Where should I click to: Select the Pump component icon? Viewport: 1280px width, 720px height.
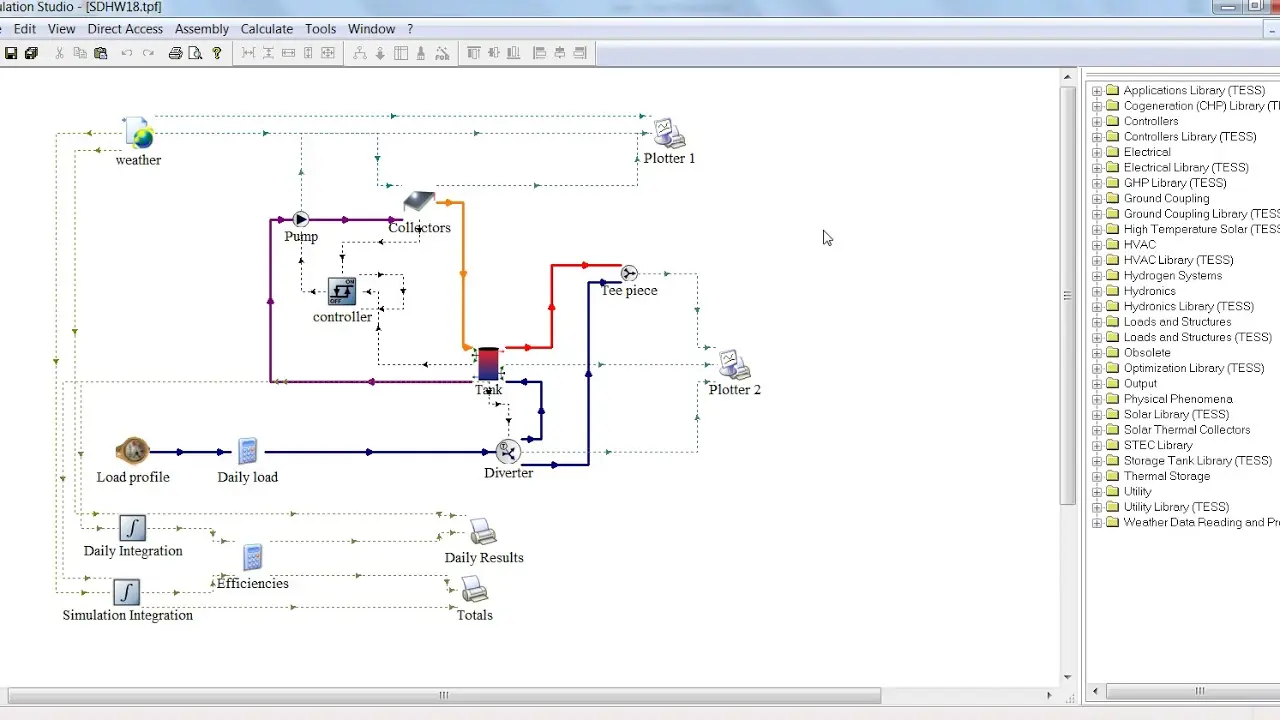[300, 219]
